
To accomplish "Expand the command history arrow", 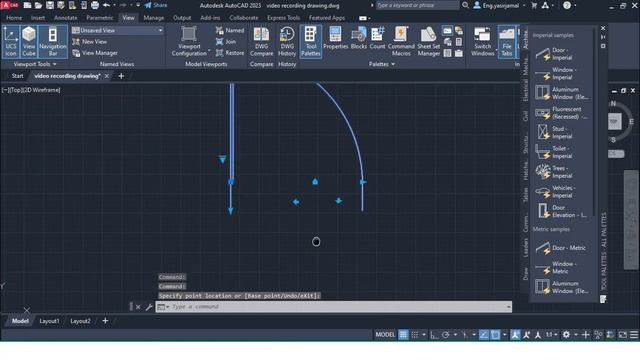I will [x=509, y=307].
